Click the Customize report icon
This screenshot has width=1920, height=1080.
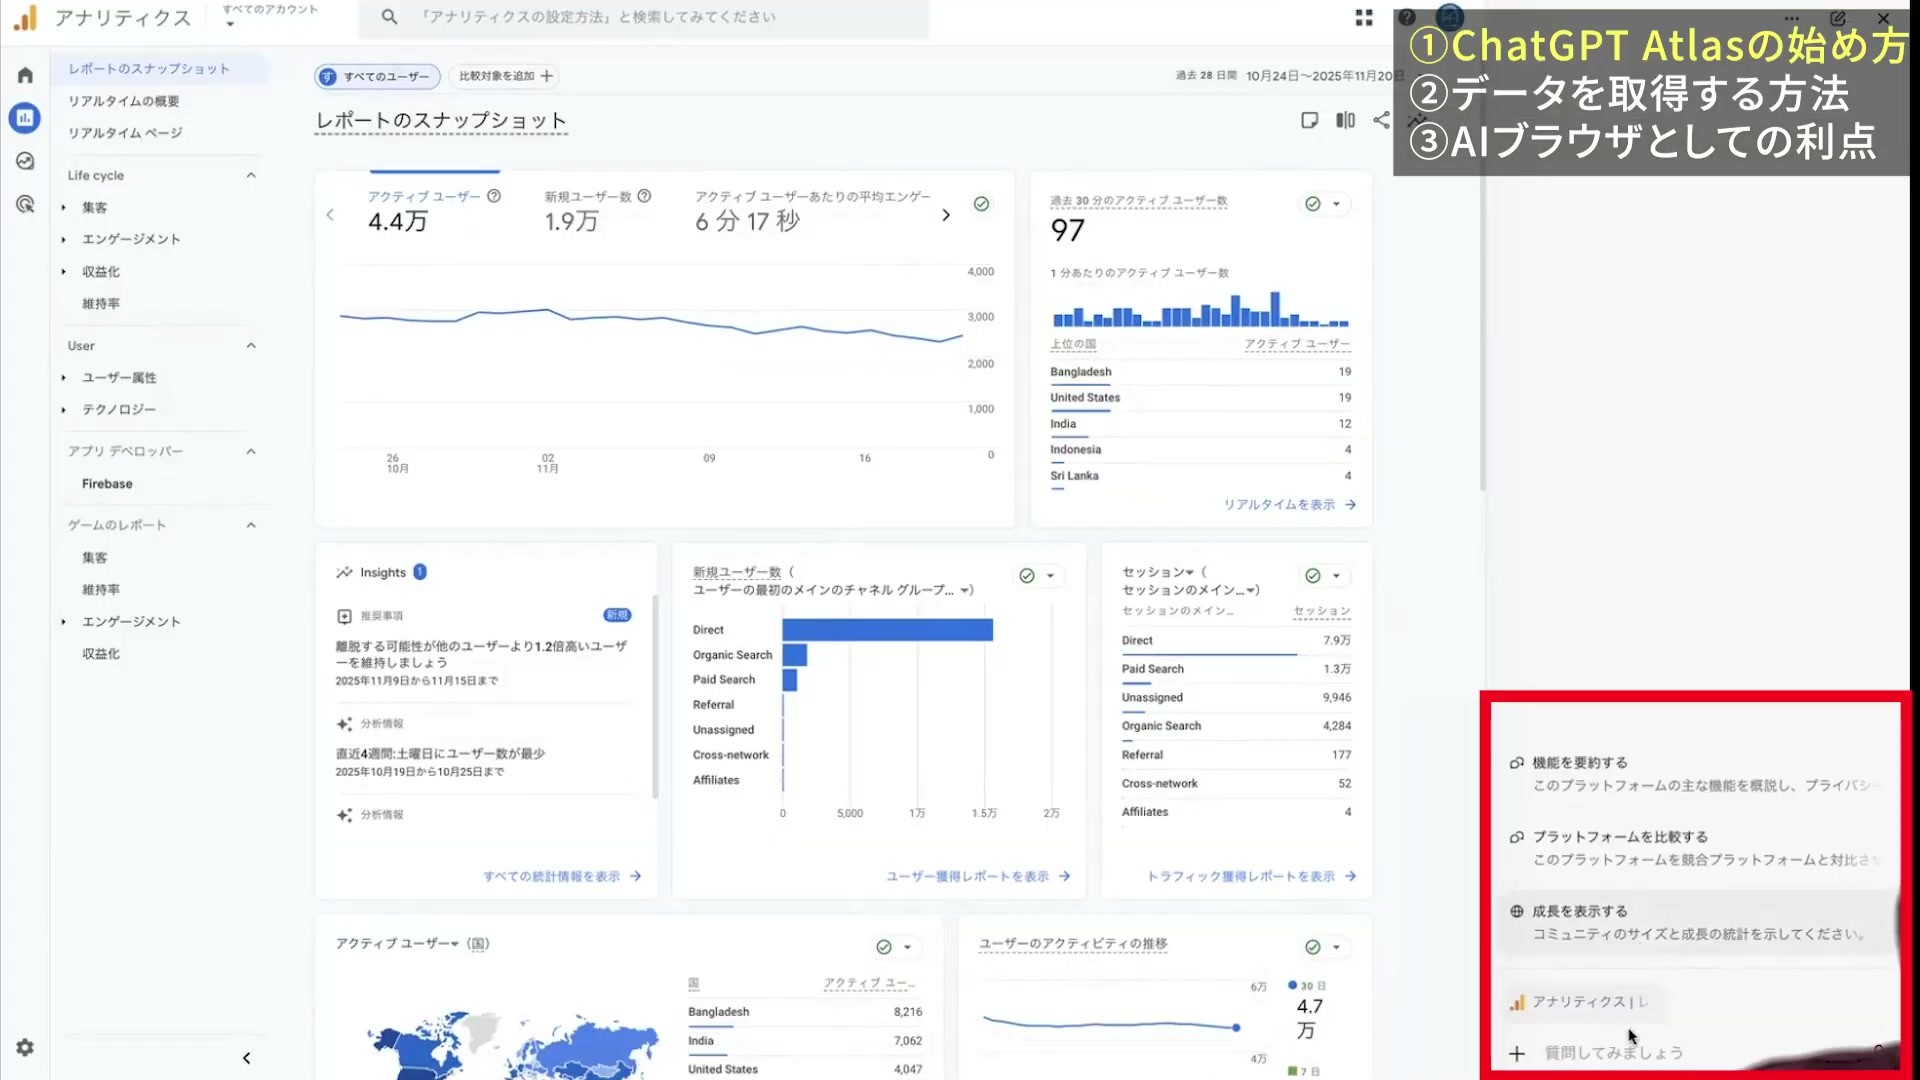1309,120
